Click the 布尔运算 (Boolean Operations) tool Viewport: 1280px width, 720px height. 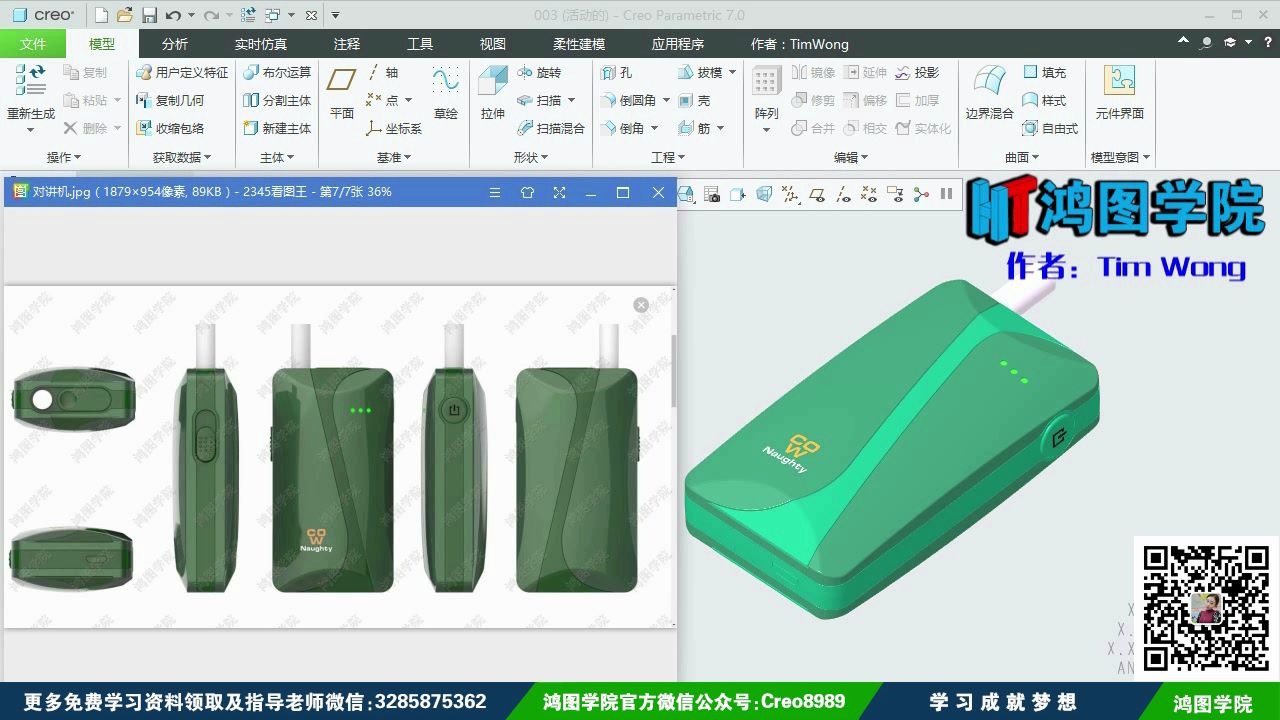tap(278, 72)
